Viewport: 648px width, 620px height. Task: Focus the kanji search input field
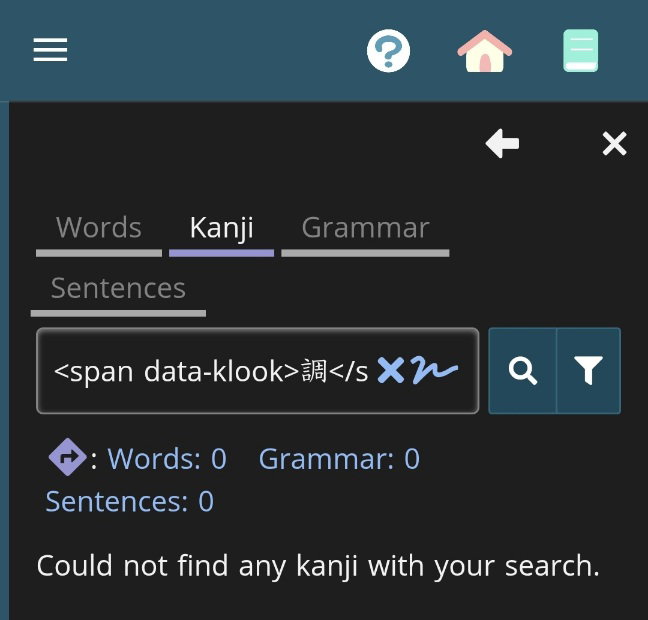(x=210, y=372)
